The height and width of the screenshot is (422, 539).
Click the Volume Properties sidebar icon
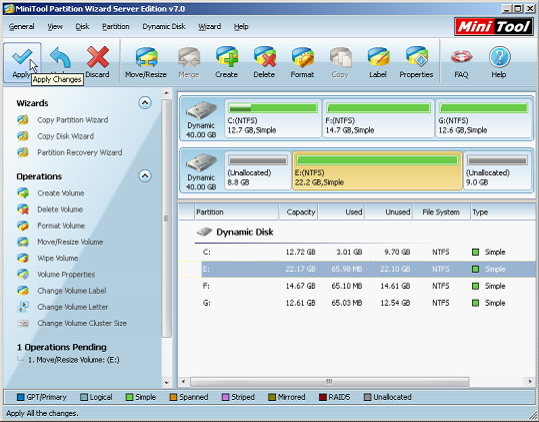(23, 274)
